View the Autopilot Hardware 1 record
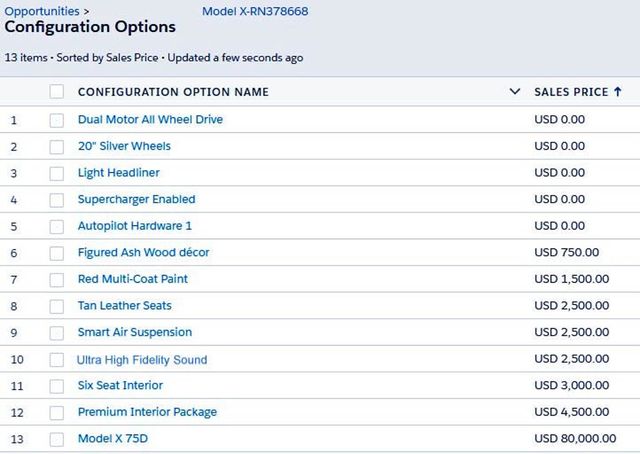Image resolution: width=640 pixels, height=454 pixels. (135, 226)
